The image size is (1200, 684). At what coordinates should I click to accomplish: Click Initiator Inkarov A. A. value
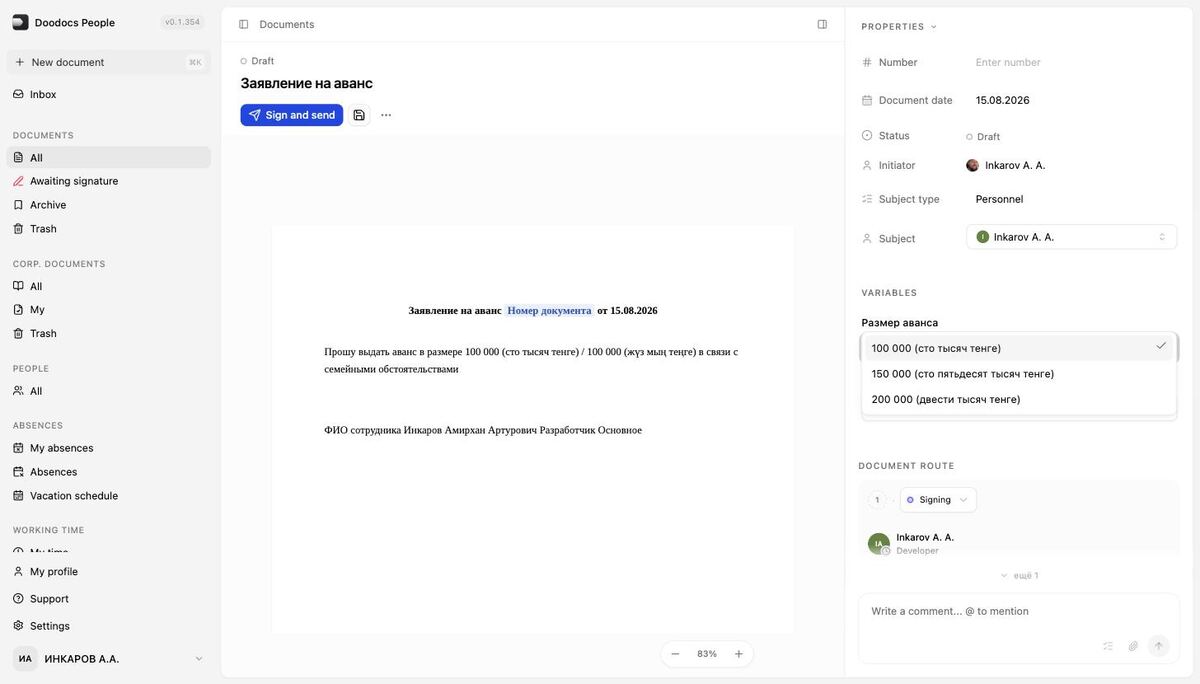1006,165
